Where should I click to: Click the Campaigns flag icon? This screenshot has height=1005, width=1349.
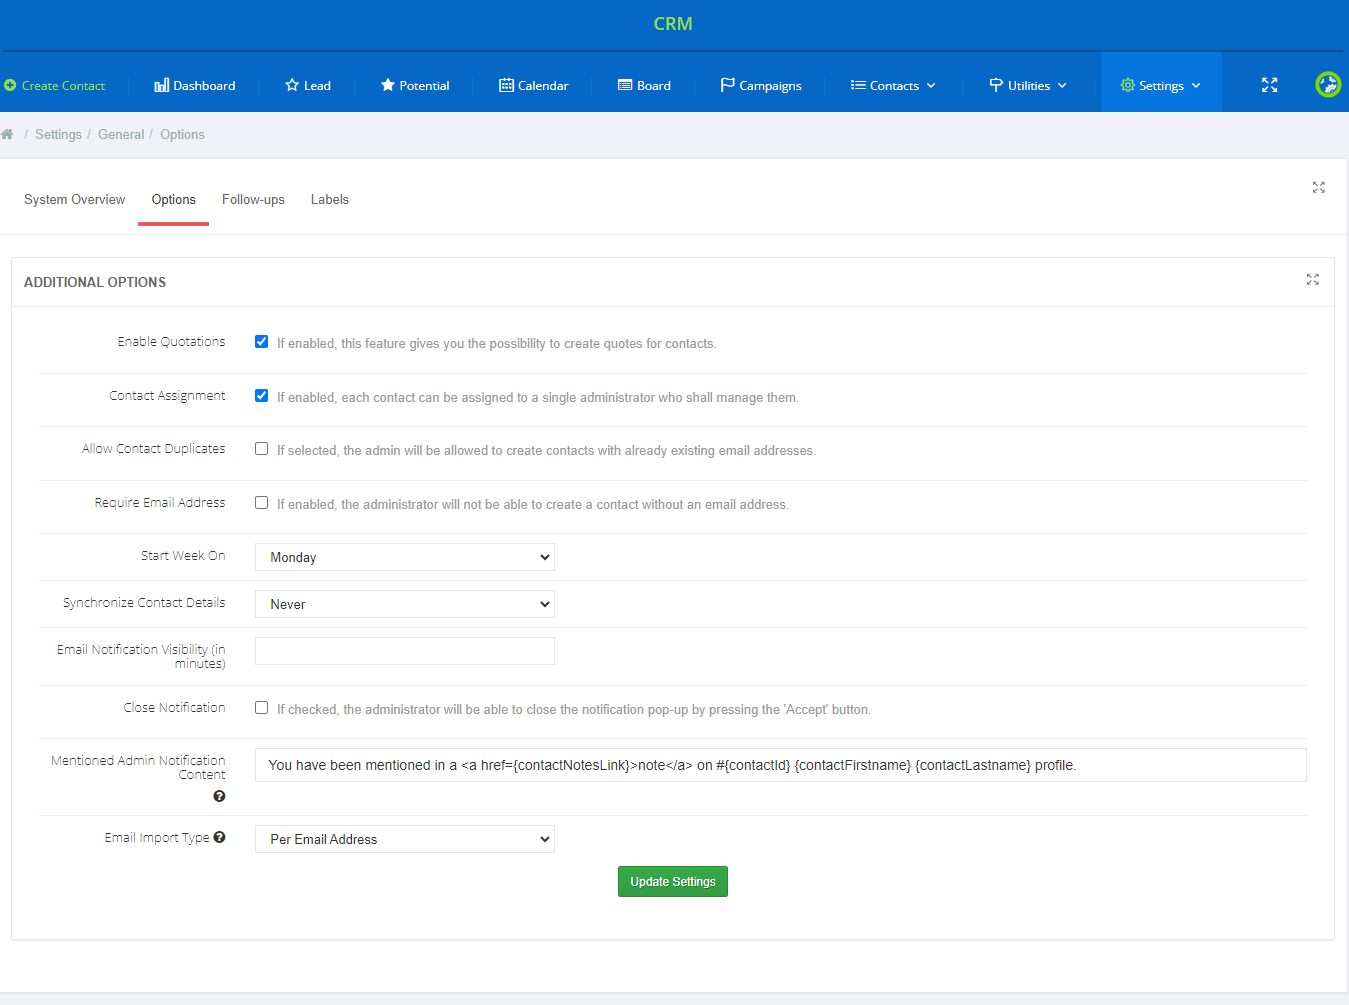point(728,85)
